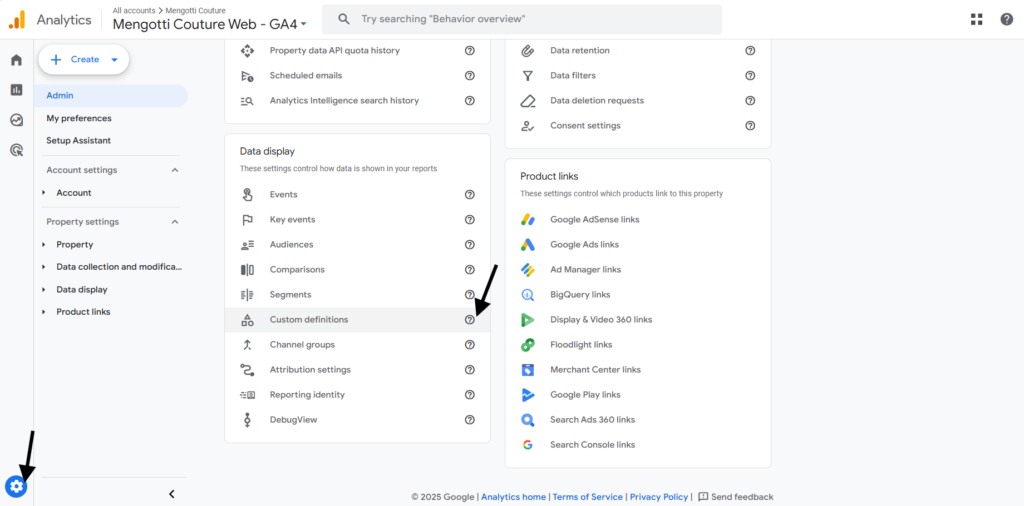Click the top-right Help question mark icon

[1006, 19]
